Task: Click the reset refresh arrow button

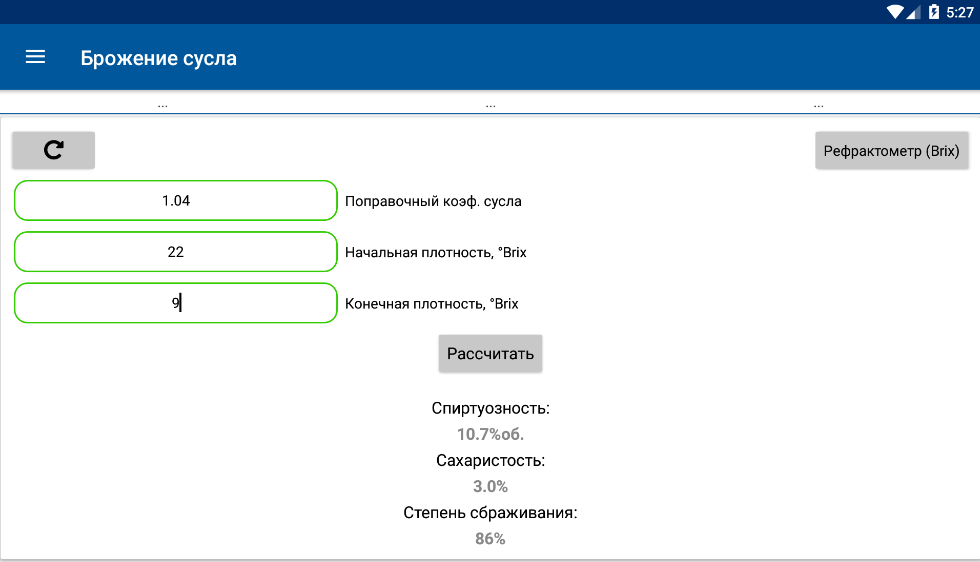Action: coord(53,150)
